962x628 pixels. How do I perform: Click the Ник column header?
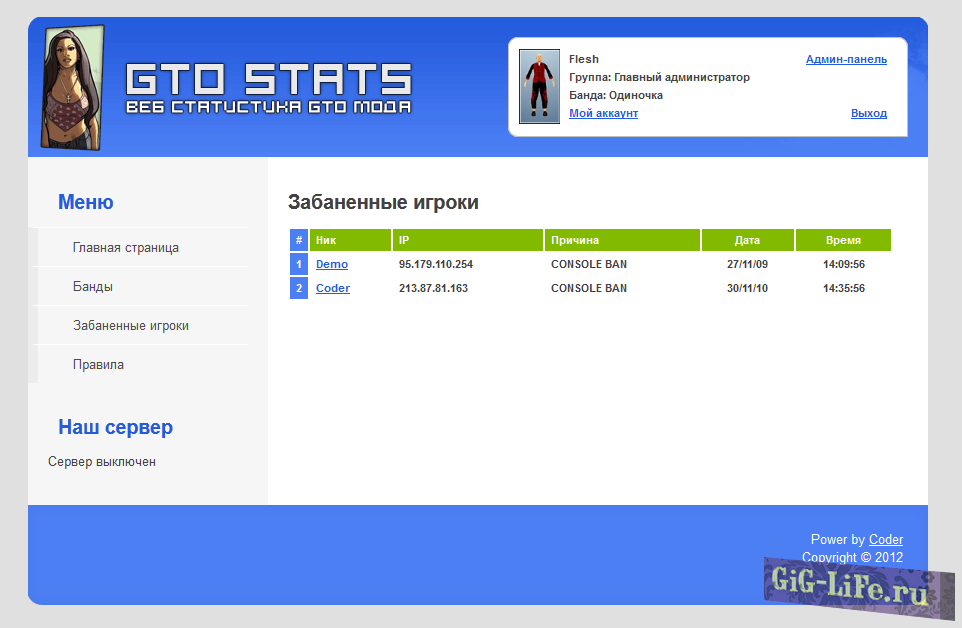[320, 240]
